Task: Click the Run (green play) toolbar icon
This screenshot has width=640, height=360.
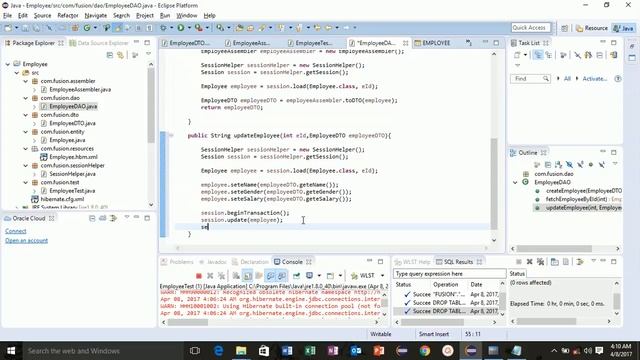Action: tap(180, 28)
